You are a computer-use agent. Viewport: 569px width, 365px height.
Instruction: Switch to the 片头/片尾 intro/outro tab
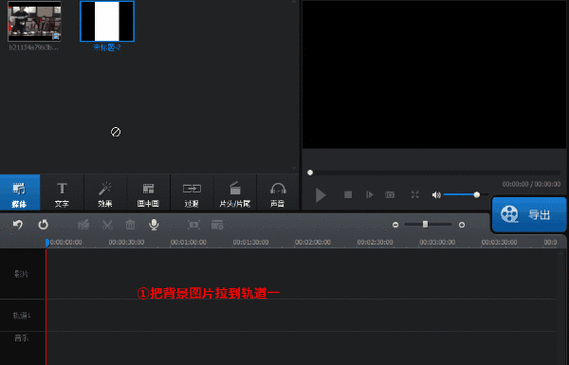(235, 193)
